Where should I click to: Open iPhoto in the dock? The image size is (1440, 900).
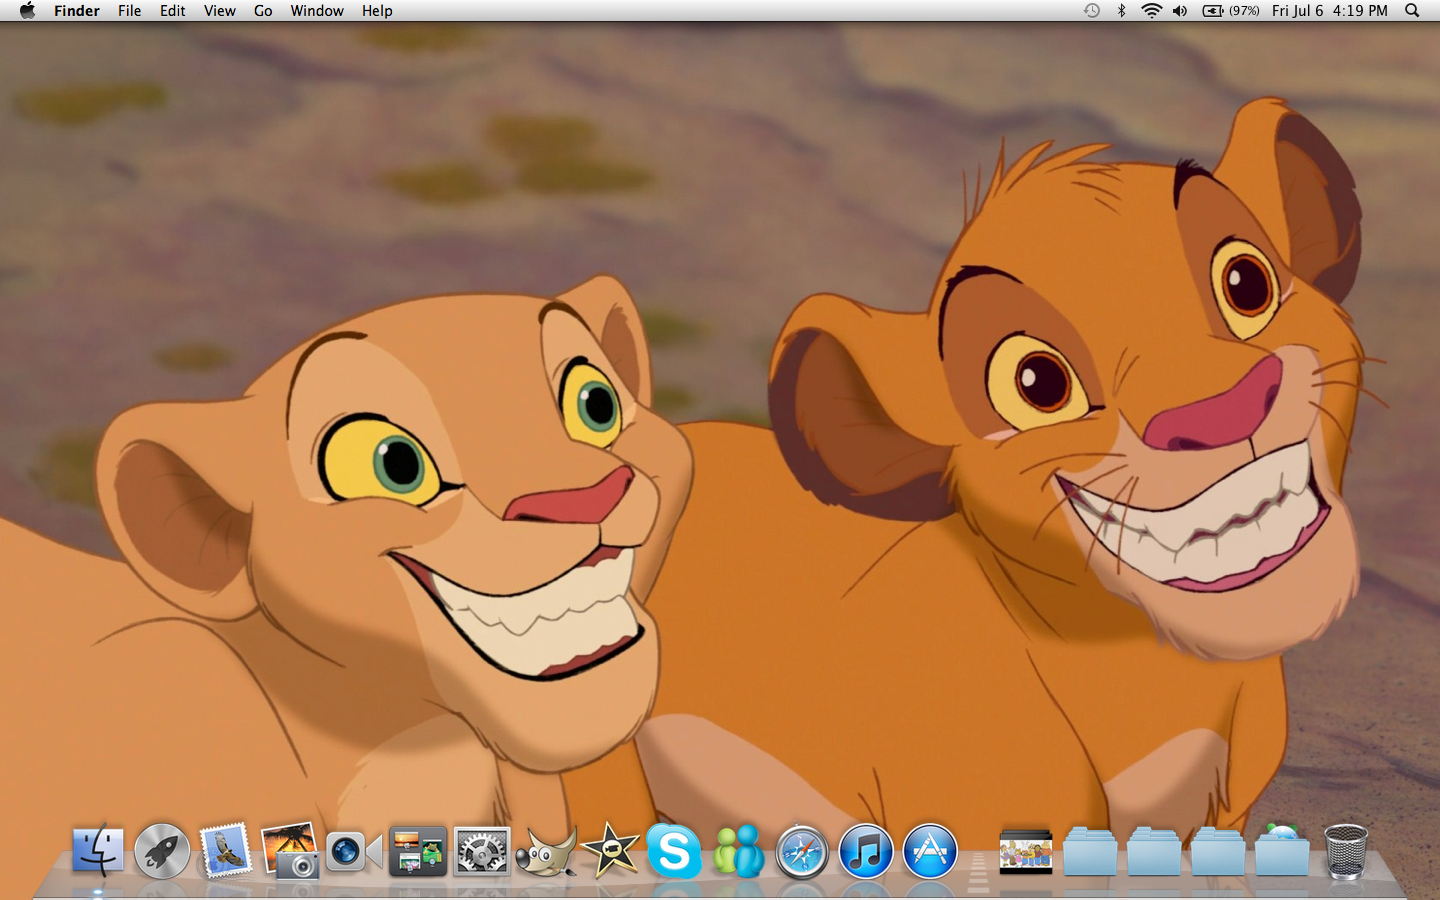coord(290,852)
